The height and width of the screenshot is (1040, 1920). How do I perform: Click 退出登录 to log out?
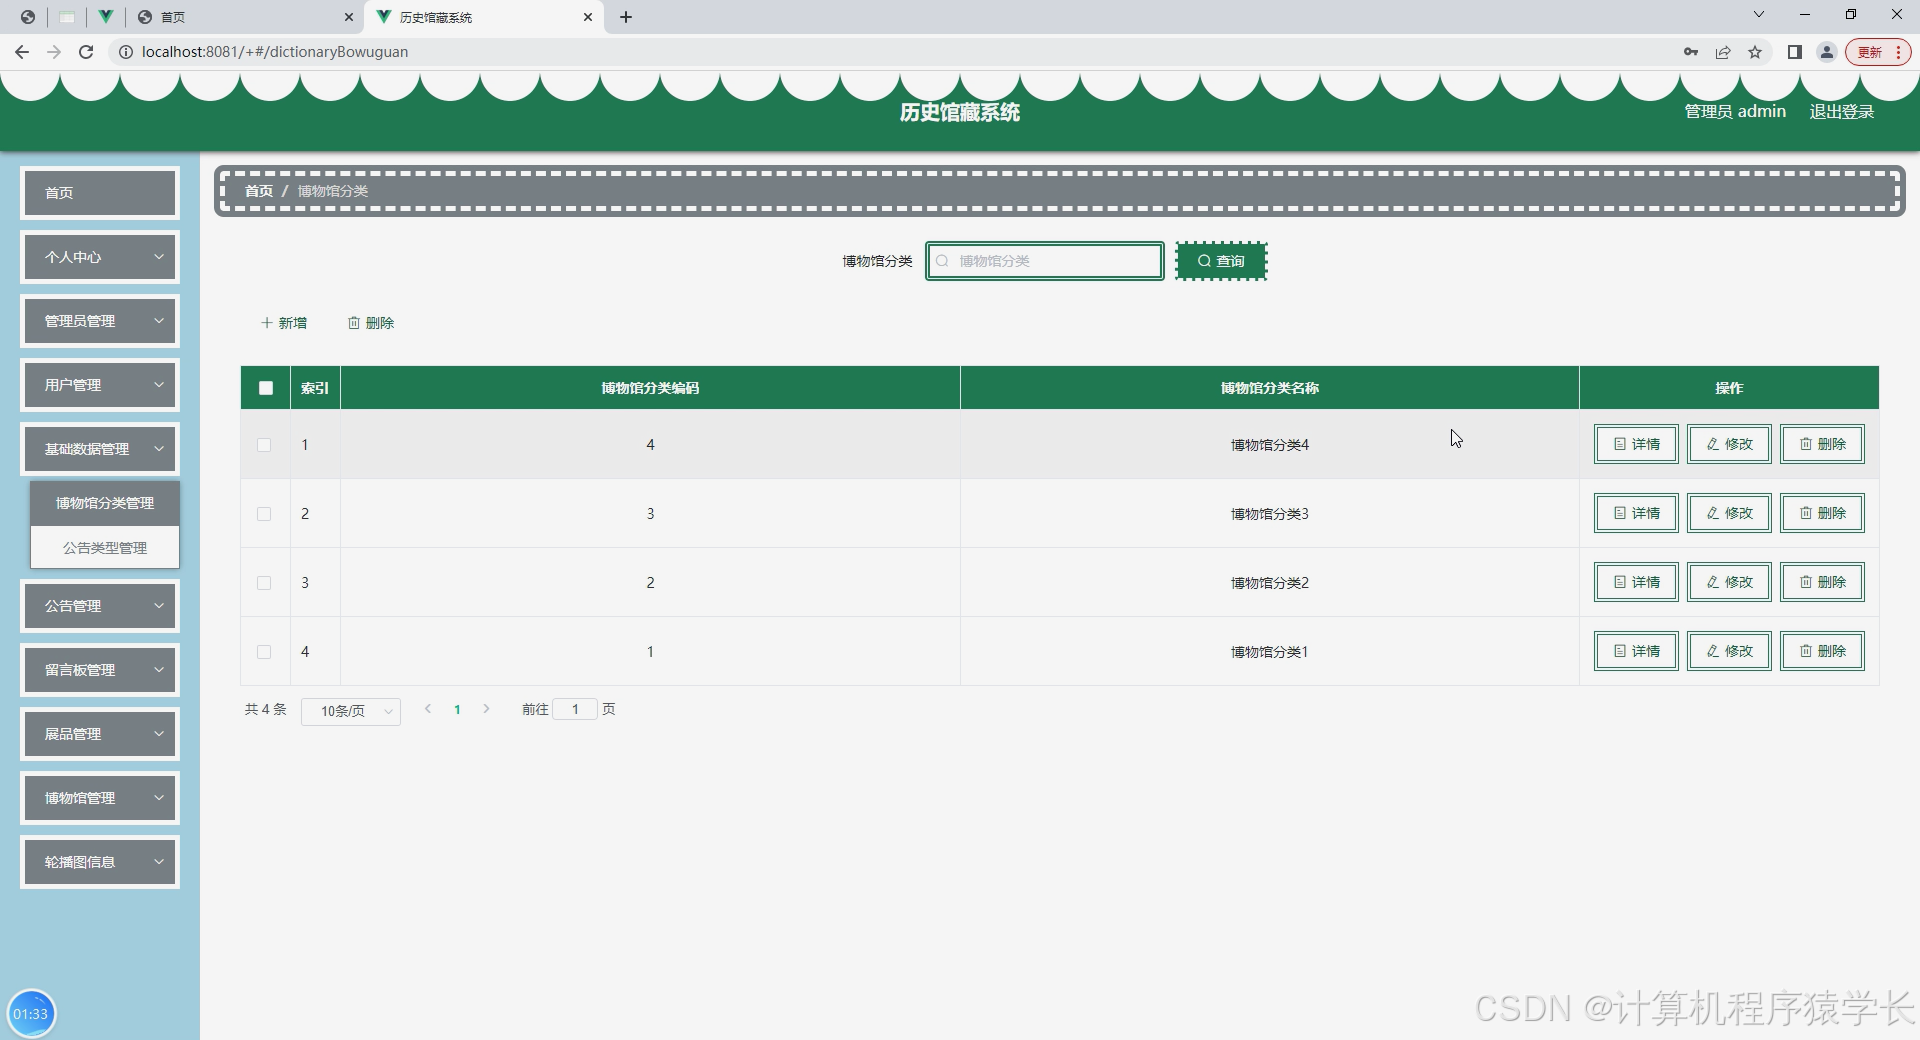(x=1842, y=112)
